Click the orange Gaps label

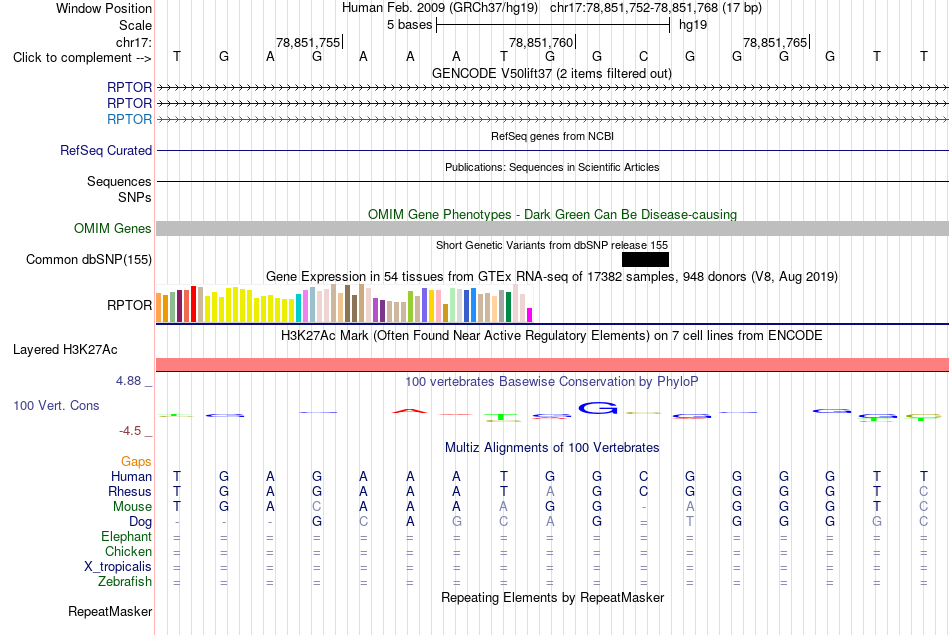(136, 462)
